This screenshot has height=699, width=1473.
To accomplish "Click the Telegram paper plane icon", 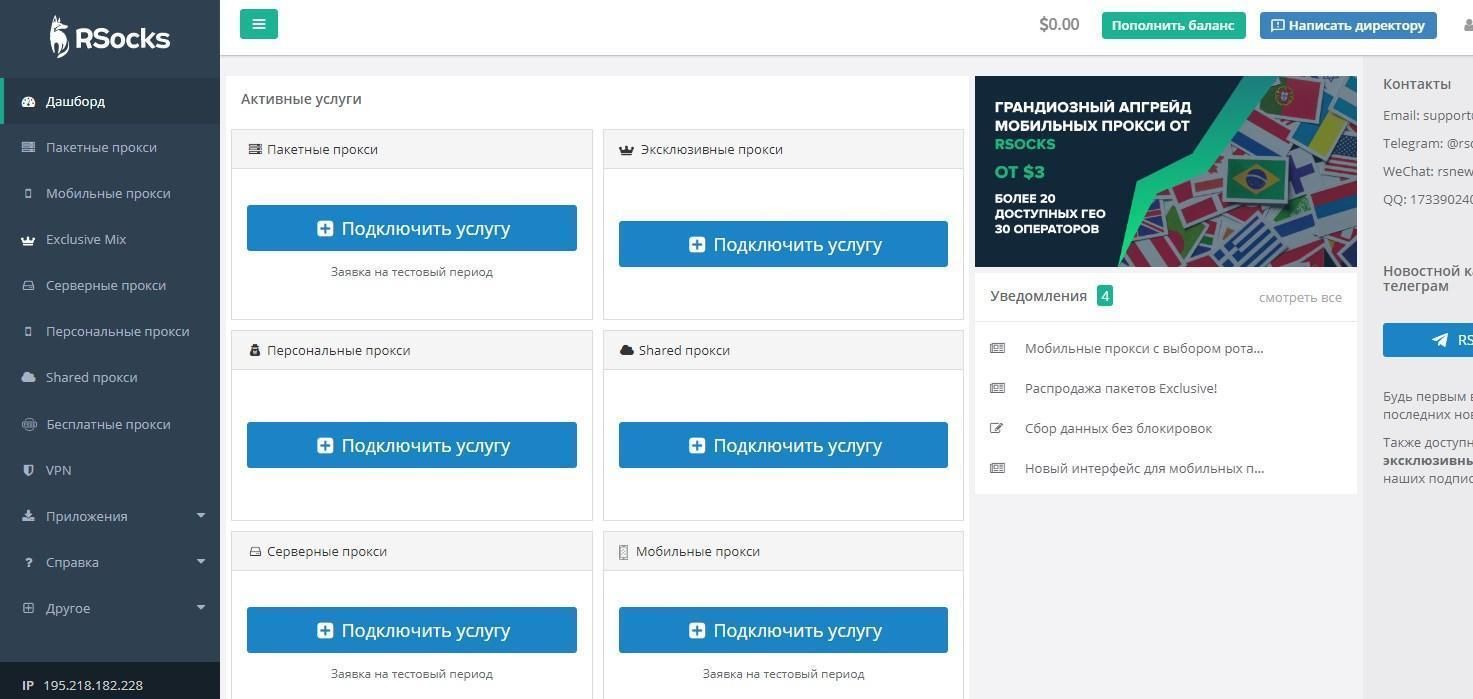I will pyautogui.click(x=1440, y=340).
